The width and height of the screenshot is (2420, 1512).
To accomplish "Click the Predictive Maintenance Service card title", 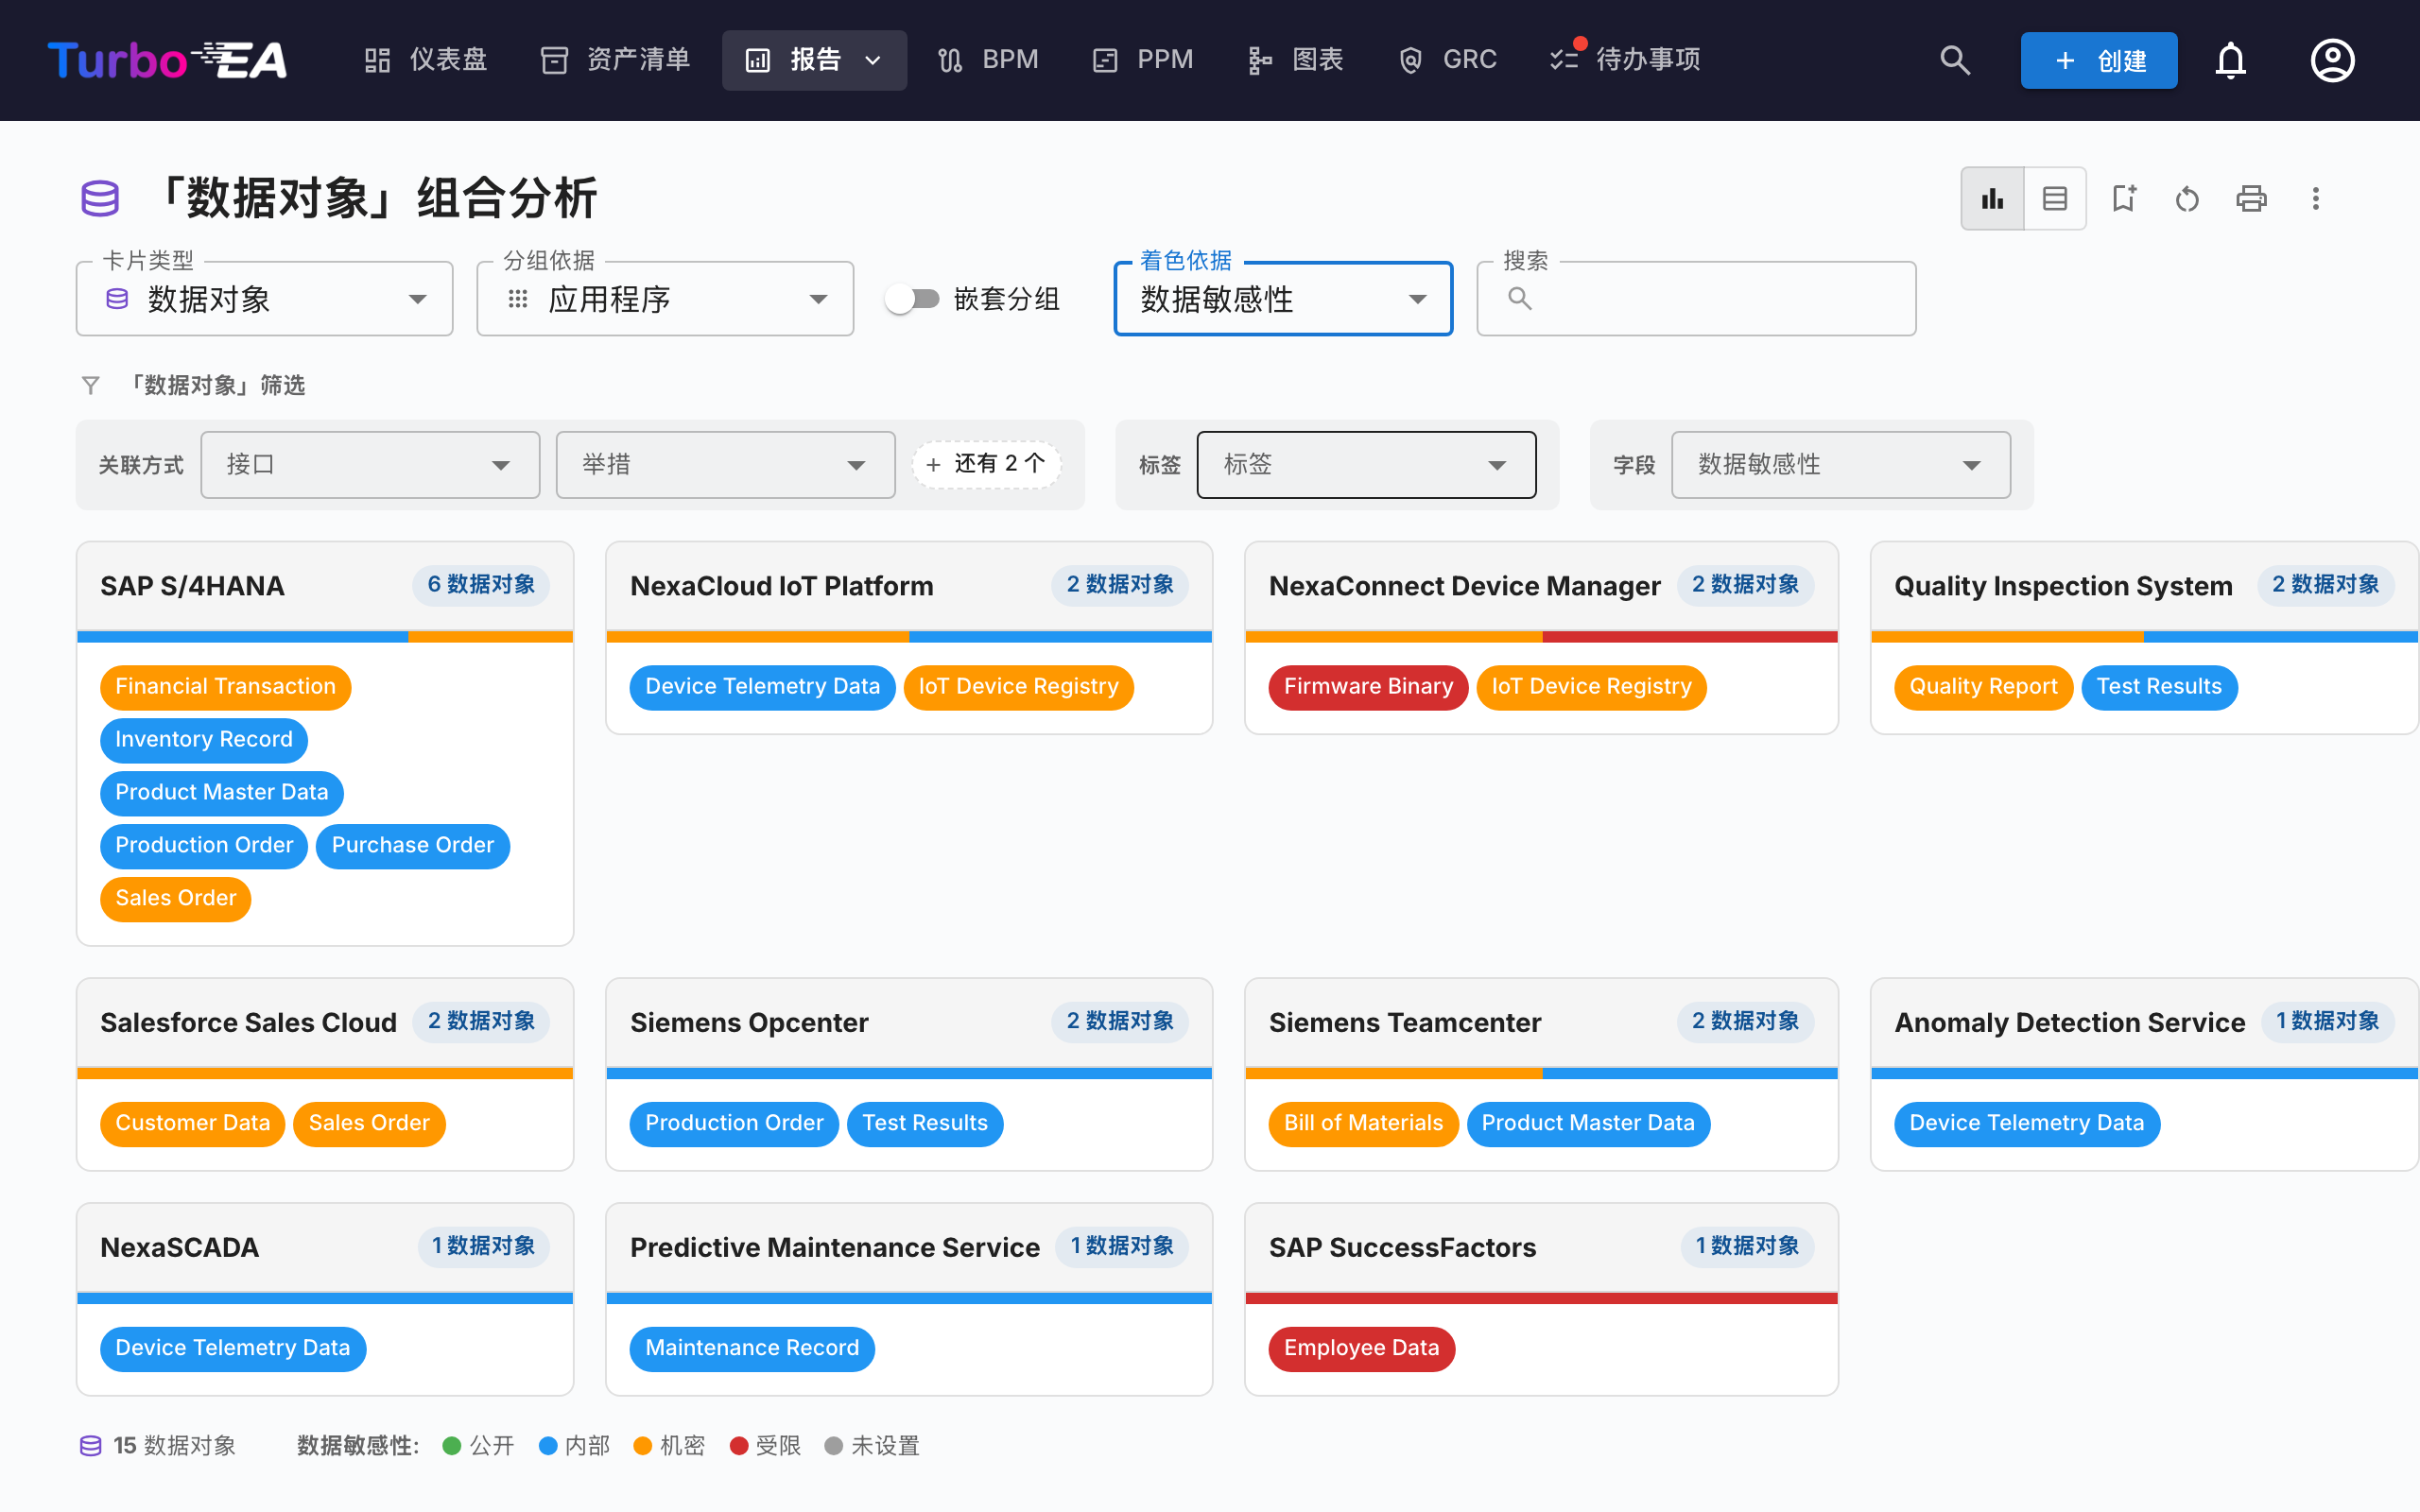I will [x=834, y=1248].
